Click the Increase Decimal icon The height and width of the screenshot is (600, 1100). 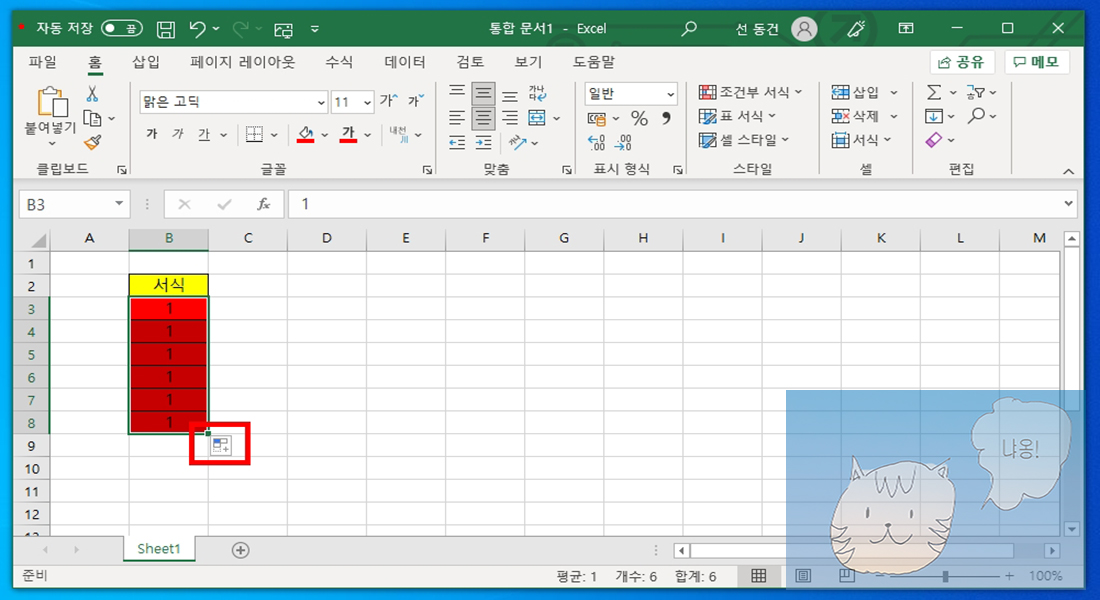596,143
